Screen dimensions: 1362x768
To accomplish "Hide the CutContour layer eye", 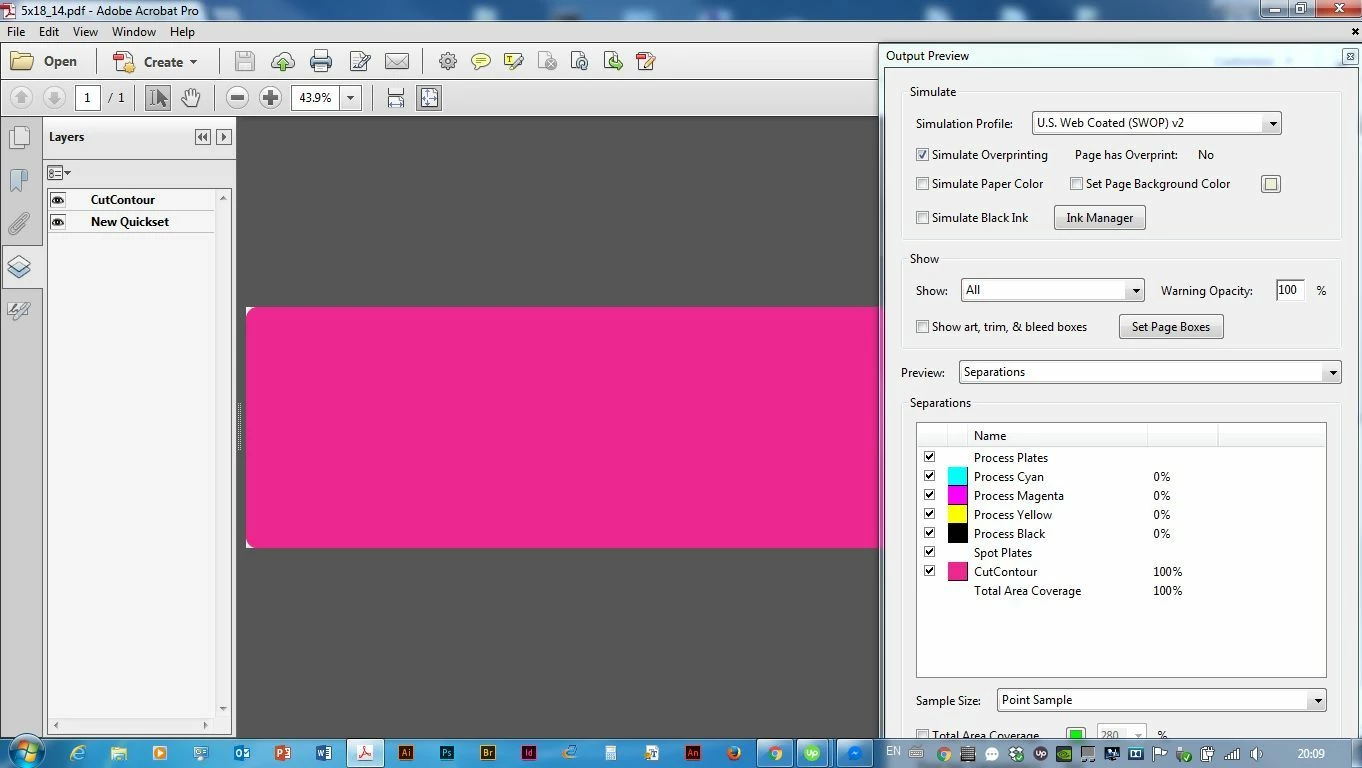I will click(58, 200).
